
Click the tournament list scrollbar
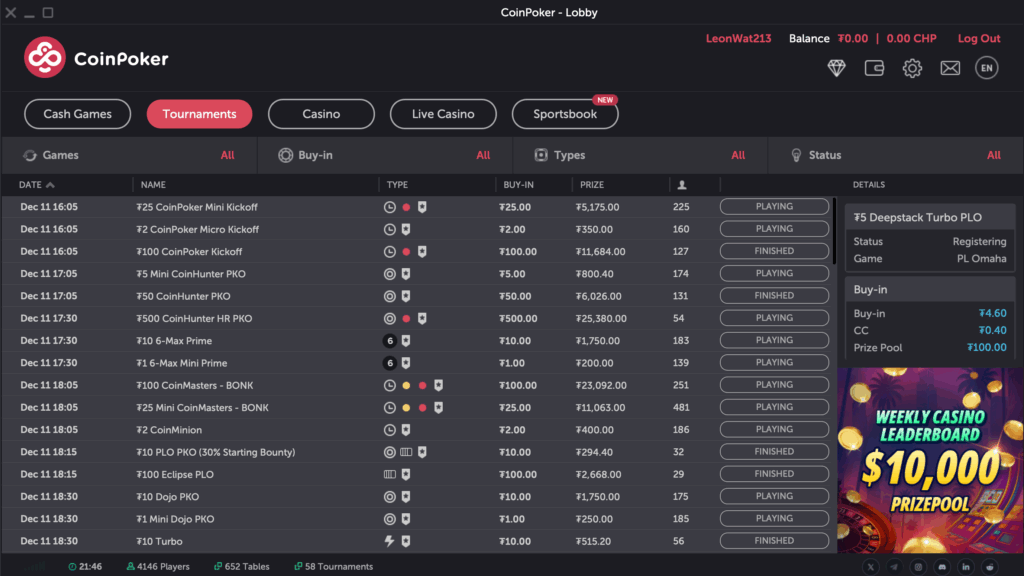click(834, 230)
